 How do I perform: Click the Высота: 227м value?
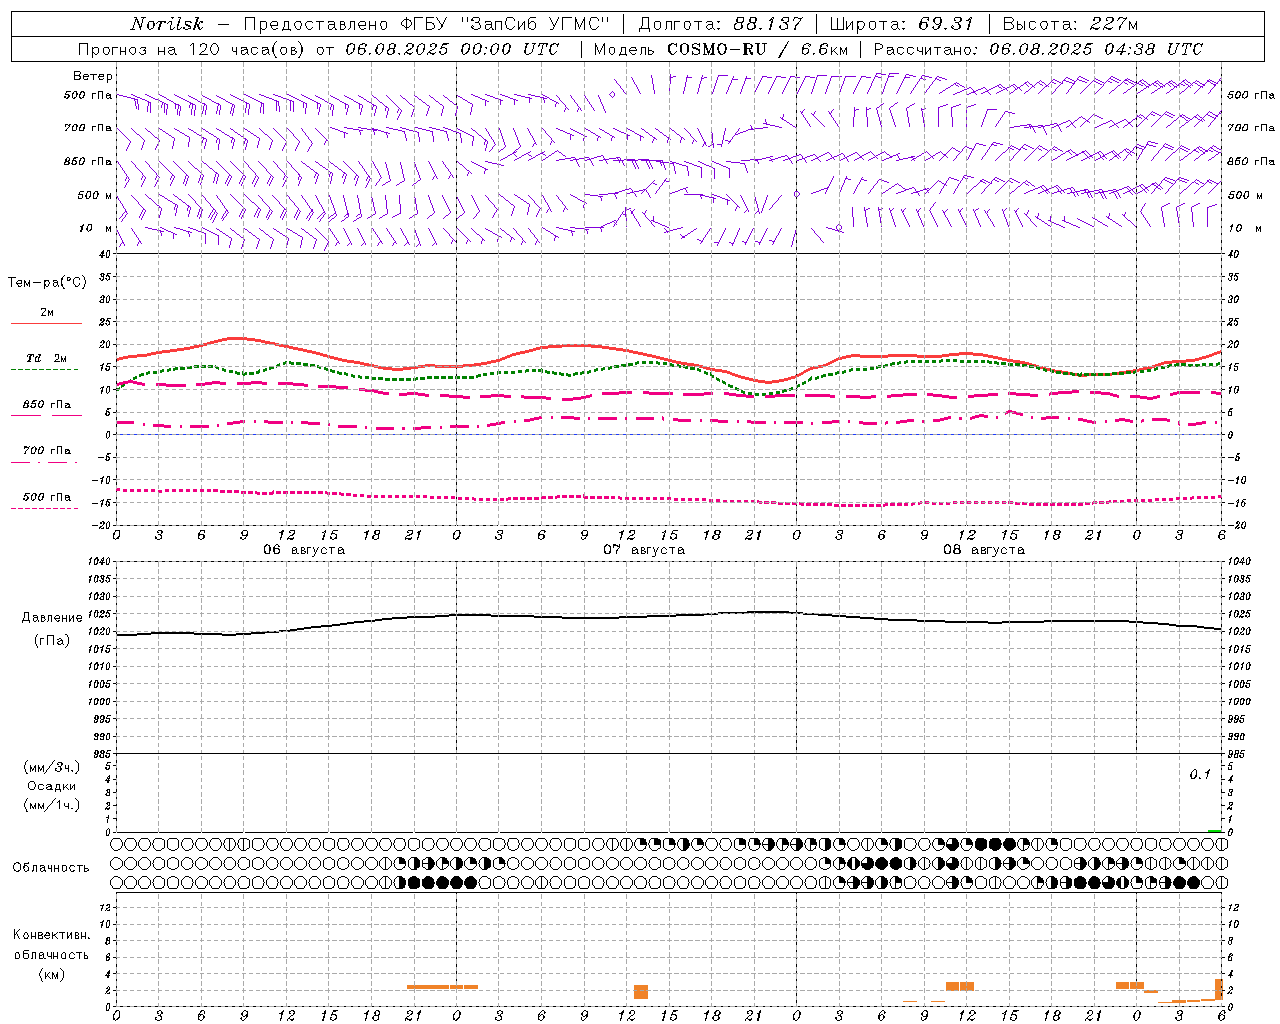[1070, 24]
